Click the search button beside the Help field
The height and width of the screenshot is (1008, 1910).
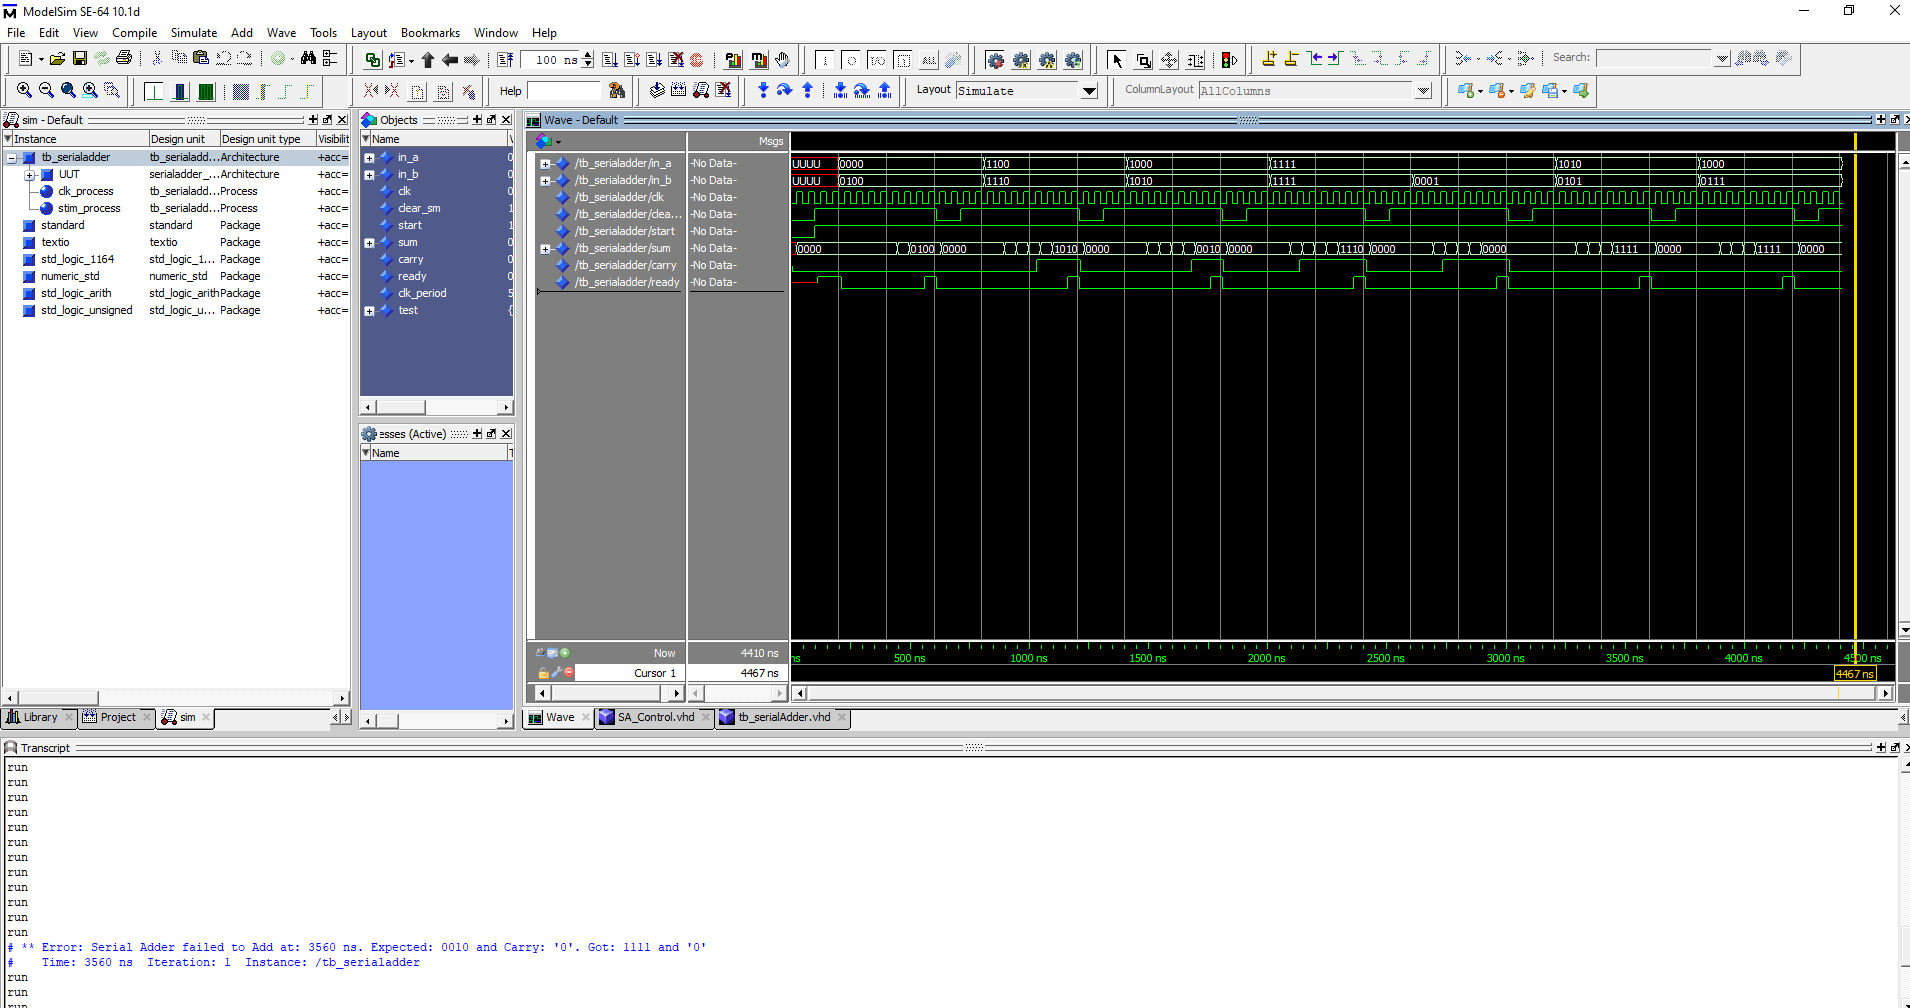pyautogui.click(x=618, y=91)
